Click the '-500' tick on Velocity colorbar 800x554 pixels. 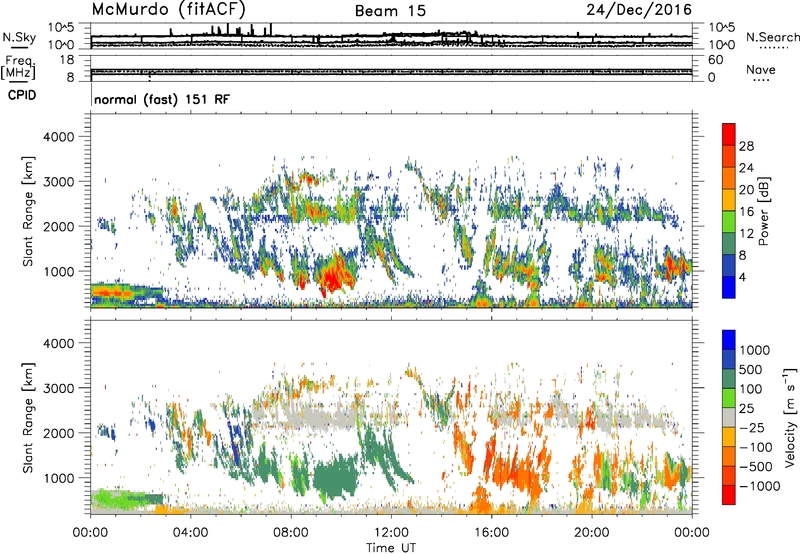point(756,467)
